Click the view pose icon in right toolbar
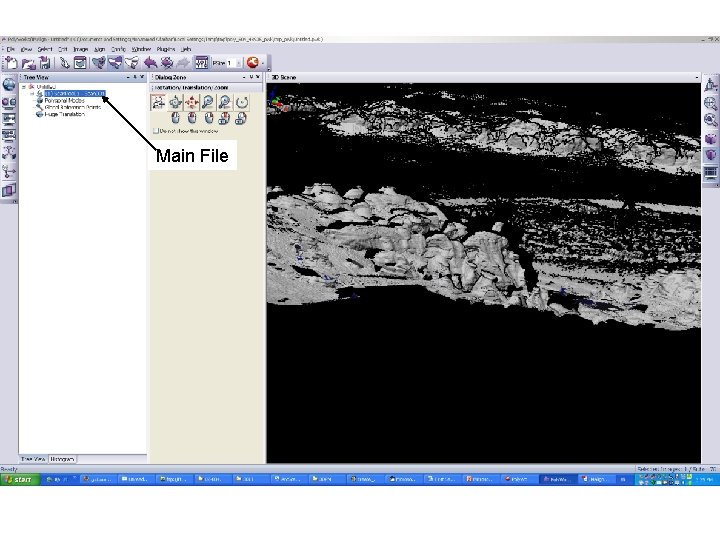The width and height of the screenshot is (720, 540). pos(710,85)
